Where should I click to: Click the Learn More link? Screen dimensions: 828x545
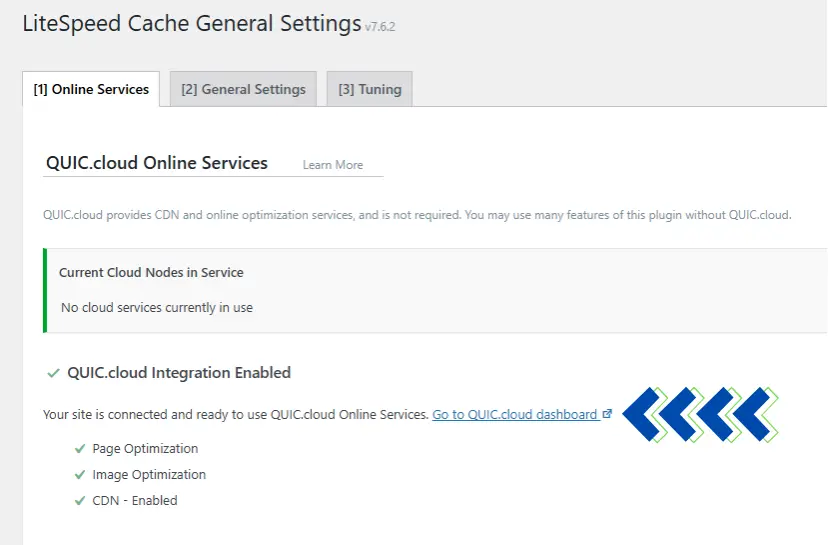[333, 165]
